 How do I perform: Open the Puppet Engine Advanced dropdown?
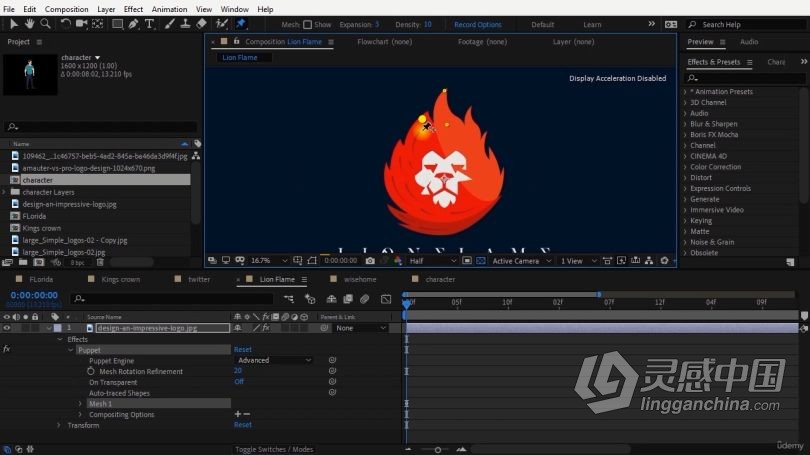tap(274, 360)
